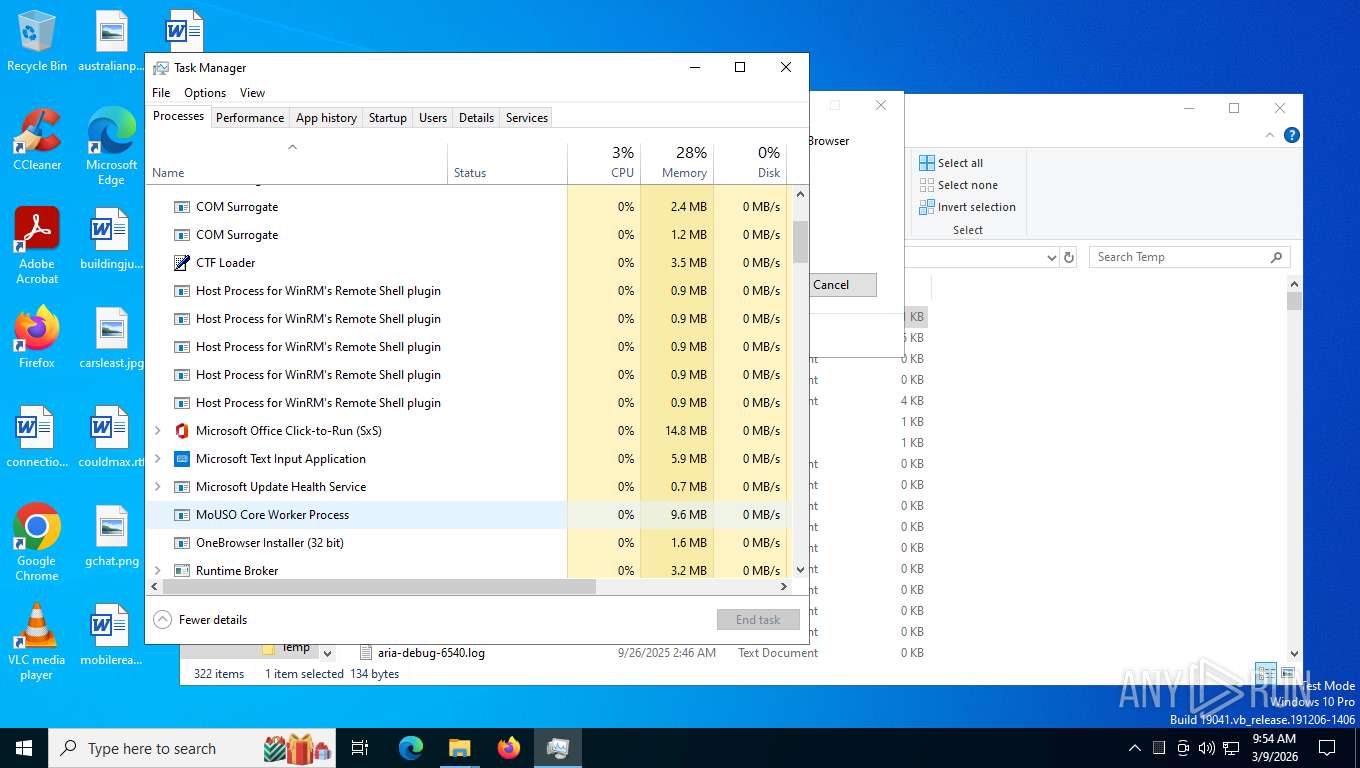Screen dimensions: 1360x768
Task: Click Task Manager taskbar icon
Action: click(558, 748)
